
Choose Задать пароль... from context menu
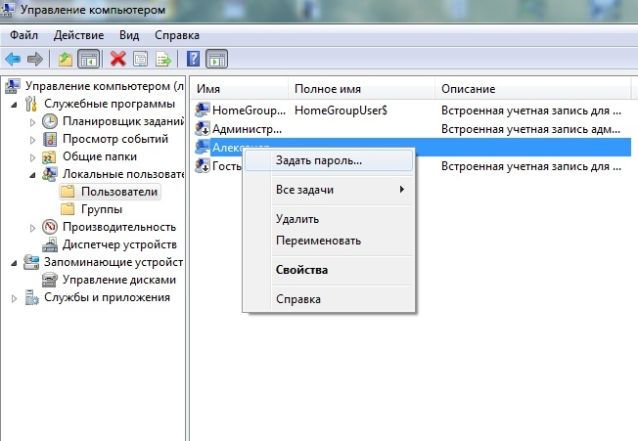[x=318, y=160]
